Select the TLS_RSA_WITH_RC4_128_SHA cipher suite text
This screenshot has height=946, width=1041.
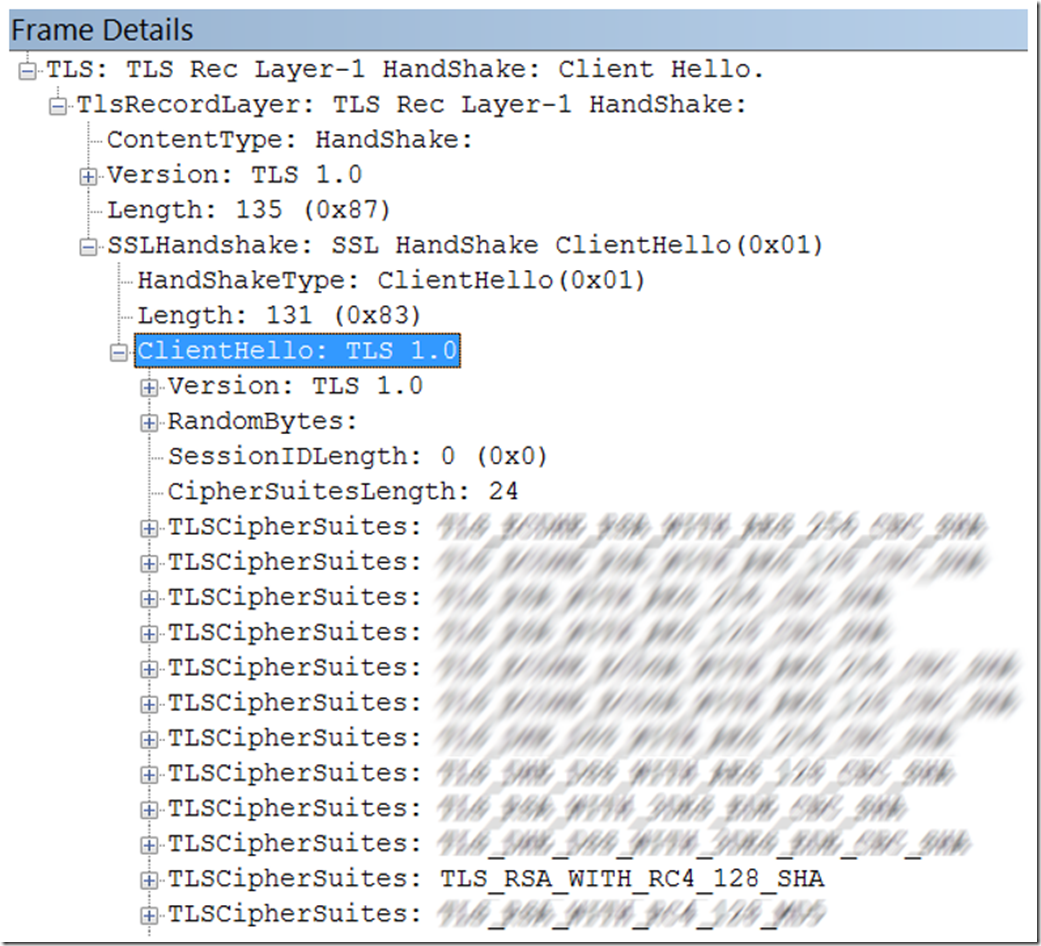[x=631, y=878]
